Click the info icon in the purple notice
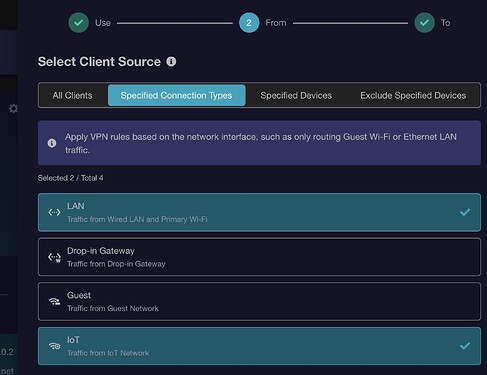The height and width of the screenshot is (375, 487). pyautogui.click(x=52, y=143)
